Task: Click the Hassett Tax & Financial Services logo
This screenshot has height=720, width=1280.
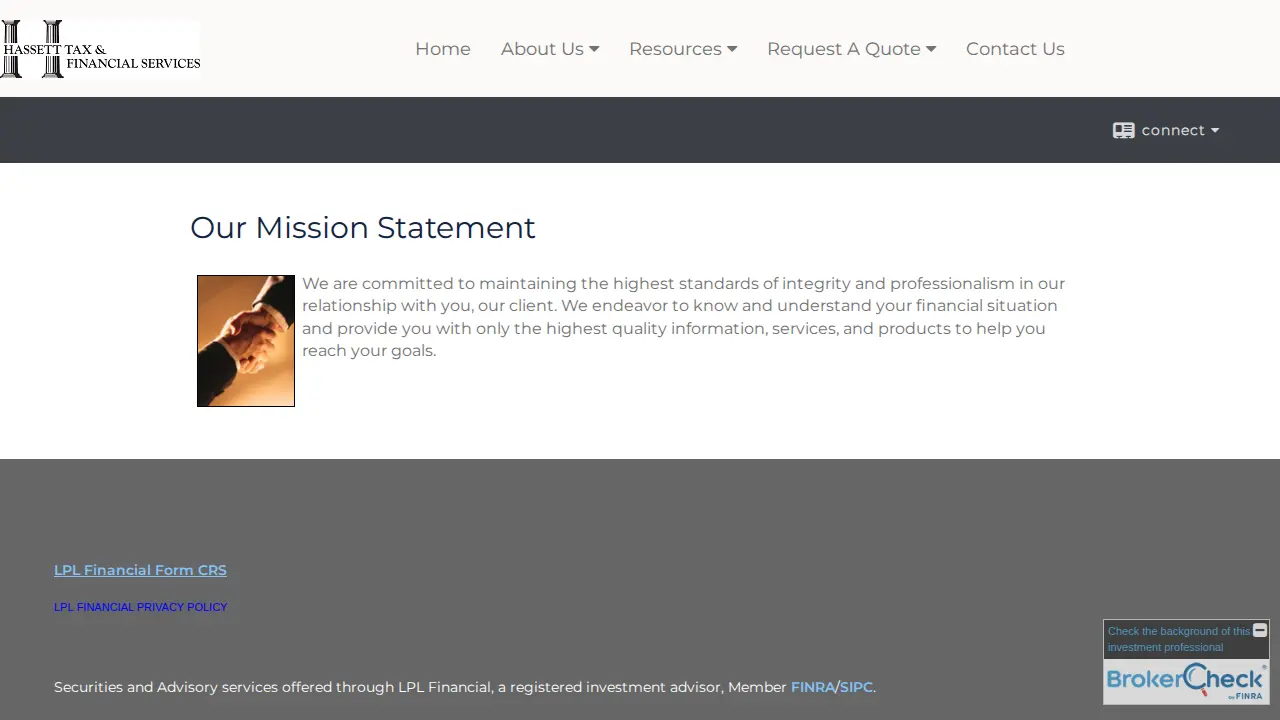Action: click(100, 49)
